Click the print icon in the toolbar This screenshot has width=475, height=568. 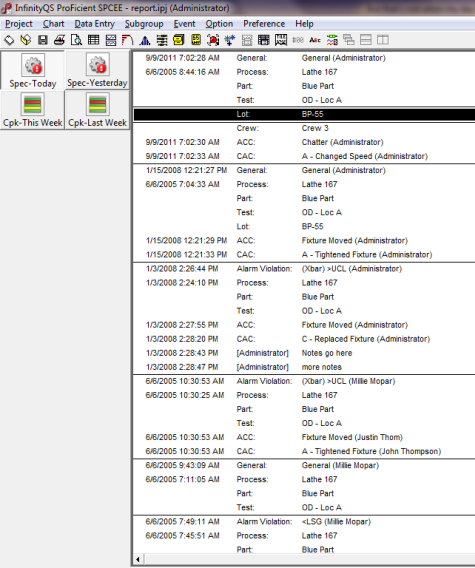59,40
